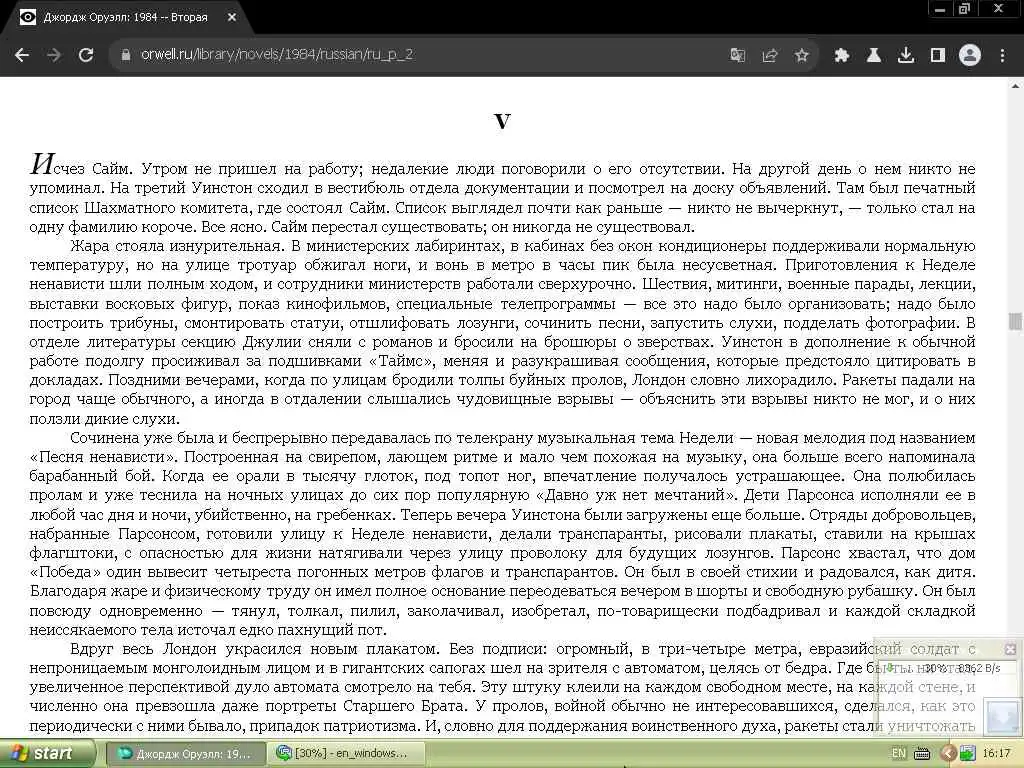Click the word «Таймс» in the text
The height and width of the screenshot is (768, 1024).
(x=401, y=361)
